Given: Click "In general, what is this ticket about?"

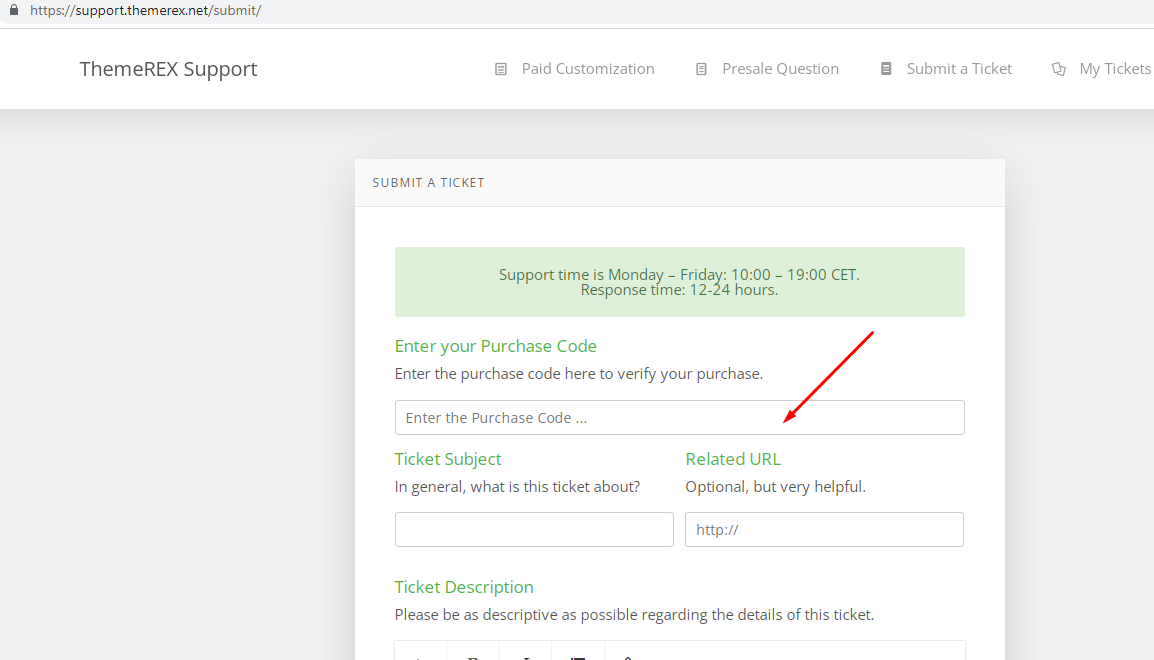Looking at the screenshot, I should point(517,486).
